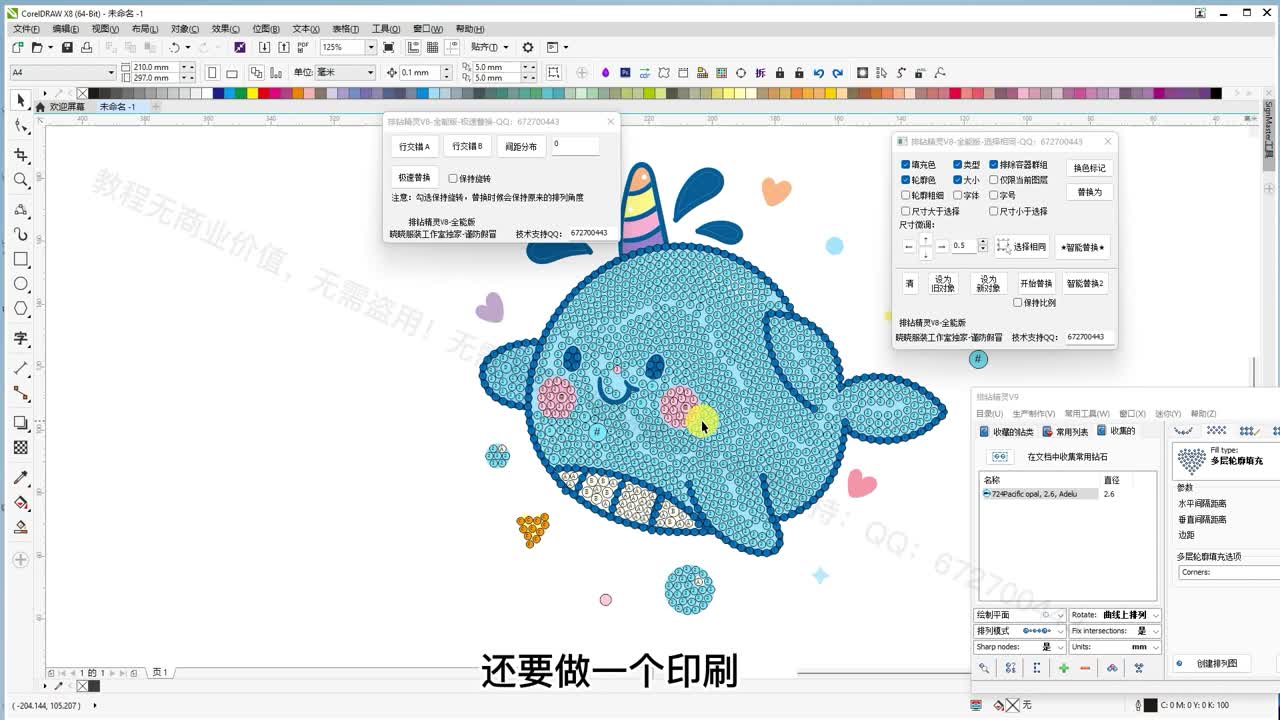
Task: Pick the yellow swatch in color palette
Action: click(x=253, y=93)
